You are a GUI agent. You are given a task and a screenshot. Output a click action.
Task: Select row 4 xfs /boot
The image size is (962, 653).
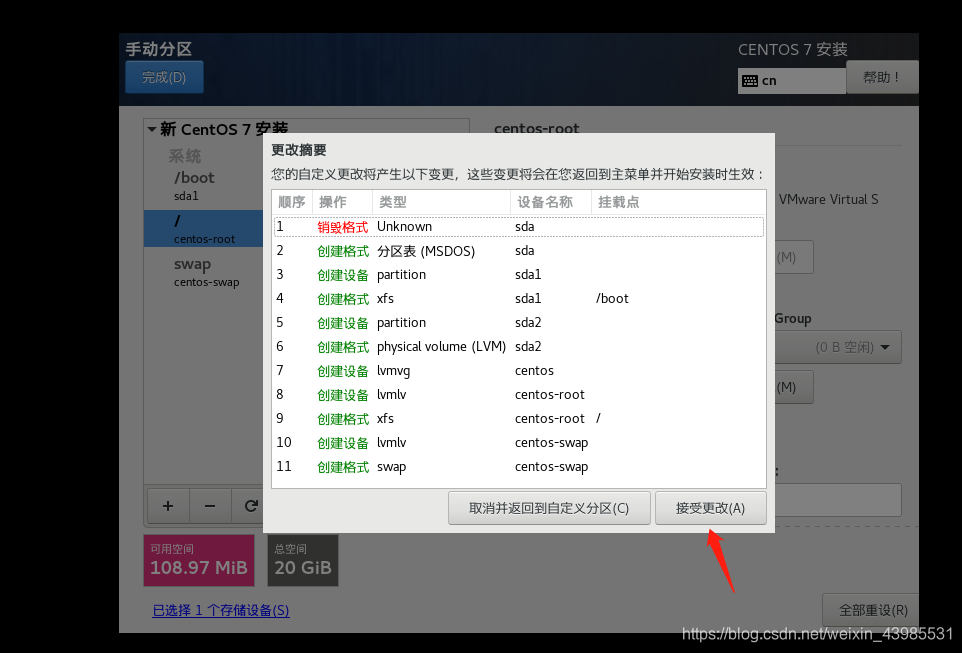(519, 298)
